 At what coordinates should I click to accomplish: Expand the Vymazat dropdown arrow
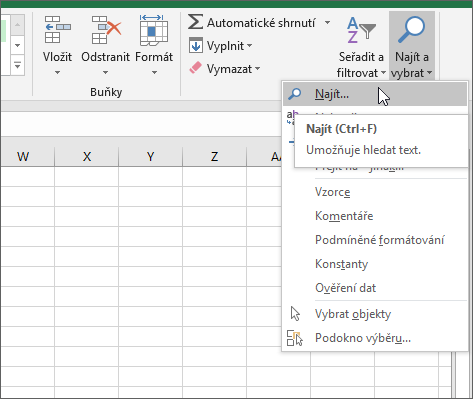coord(257,69)
